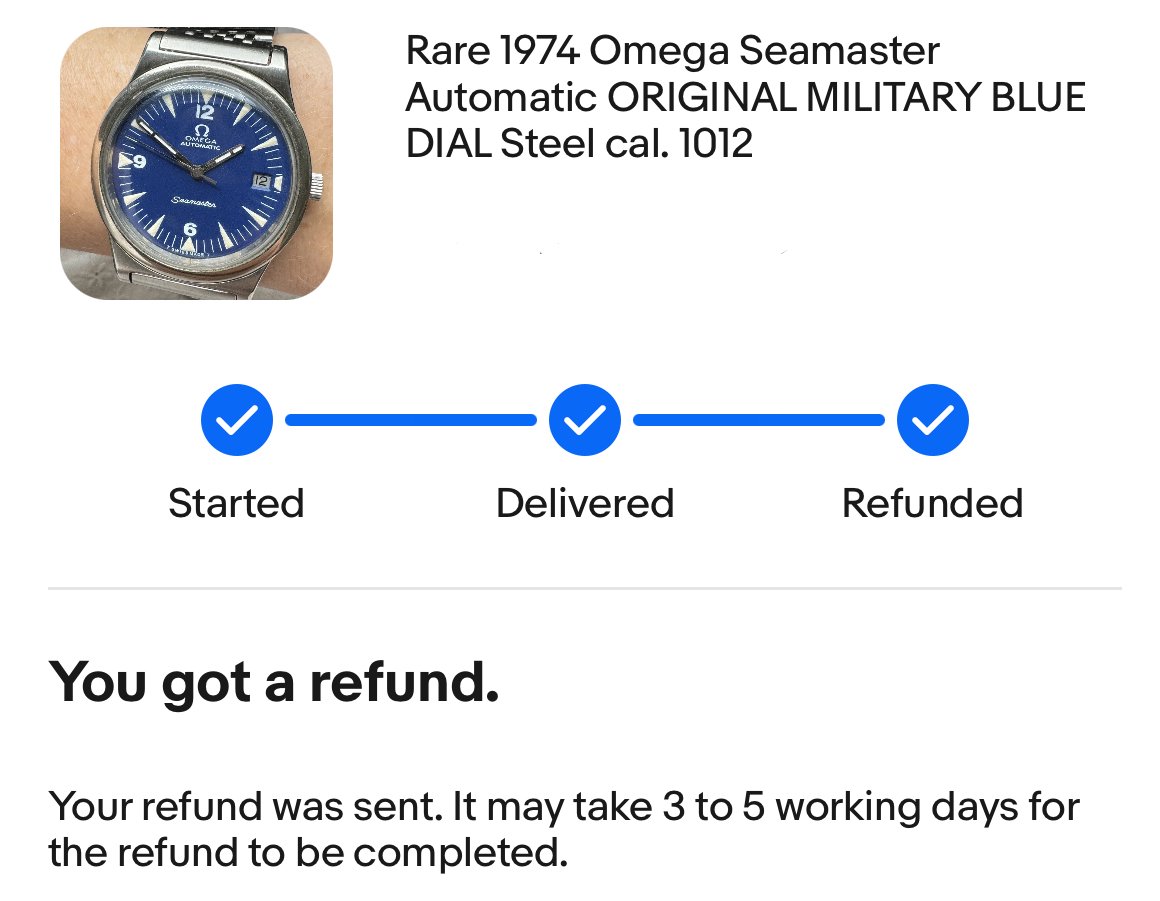The height and width of the screenshot is (901, 1160).
Task: Click the crown on the watch photo
Action: 318,183
